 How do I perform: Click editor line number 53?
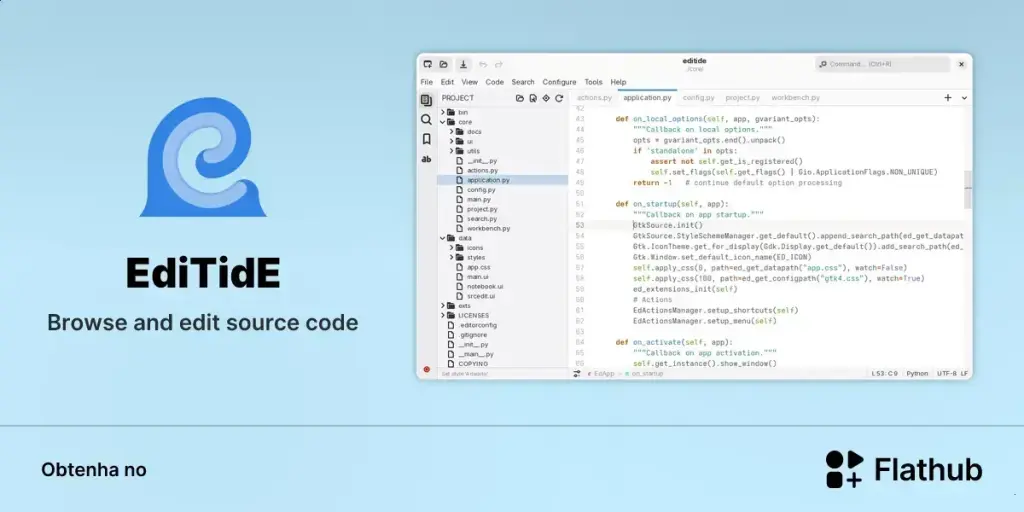point(580,225)
